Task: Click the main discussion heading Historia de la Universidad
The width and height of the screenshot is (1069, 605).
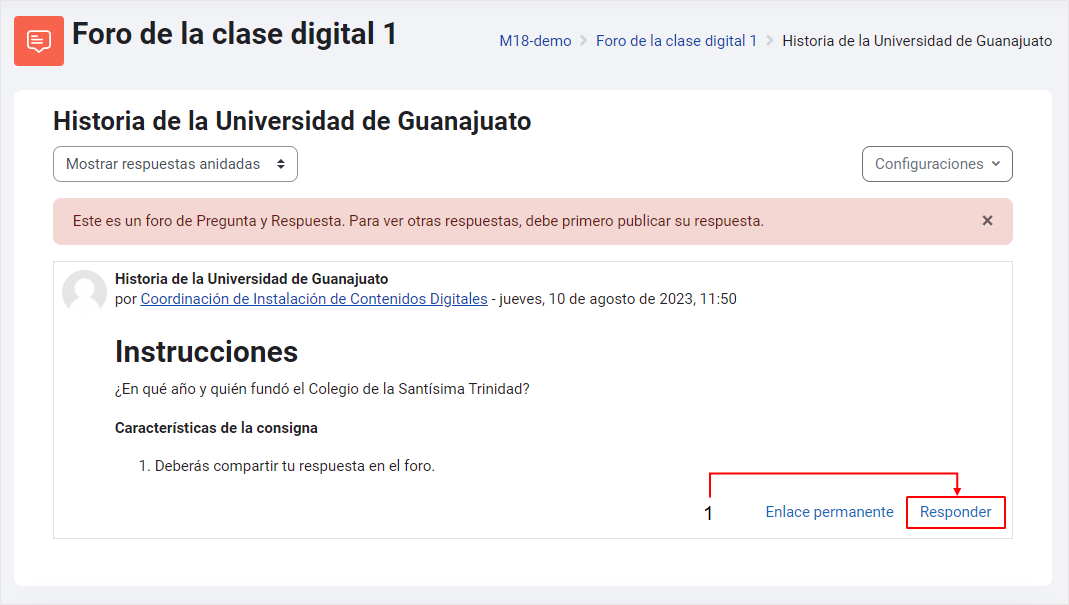Action: pos(292,121)
